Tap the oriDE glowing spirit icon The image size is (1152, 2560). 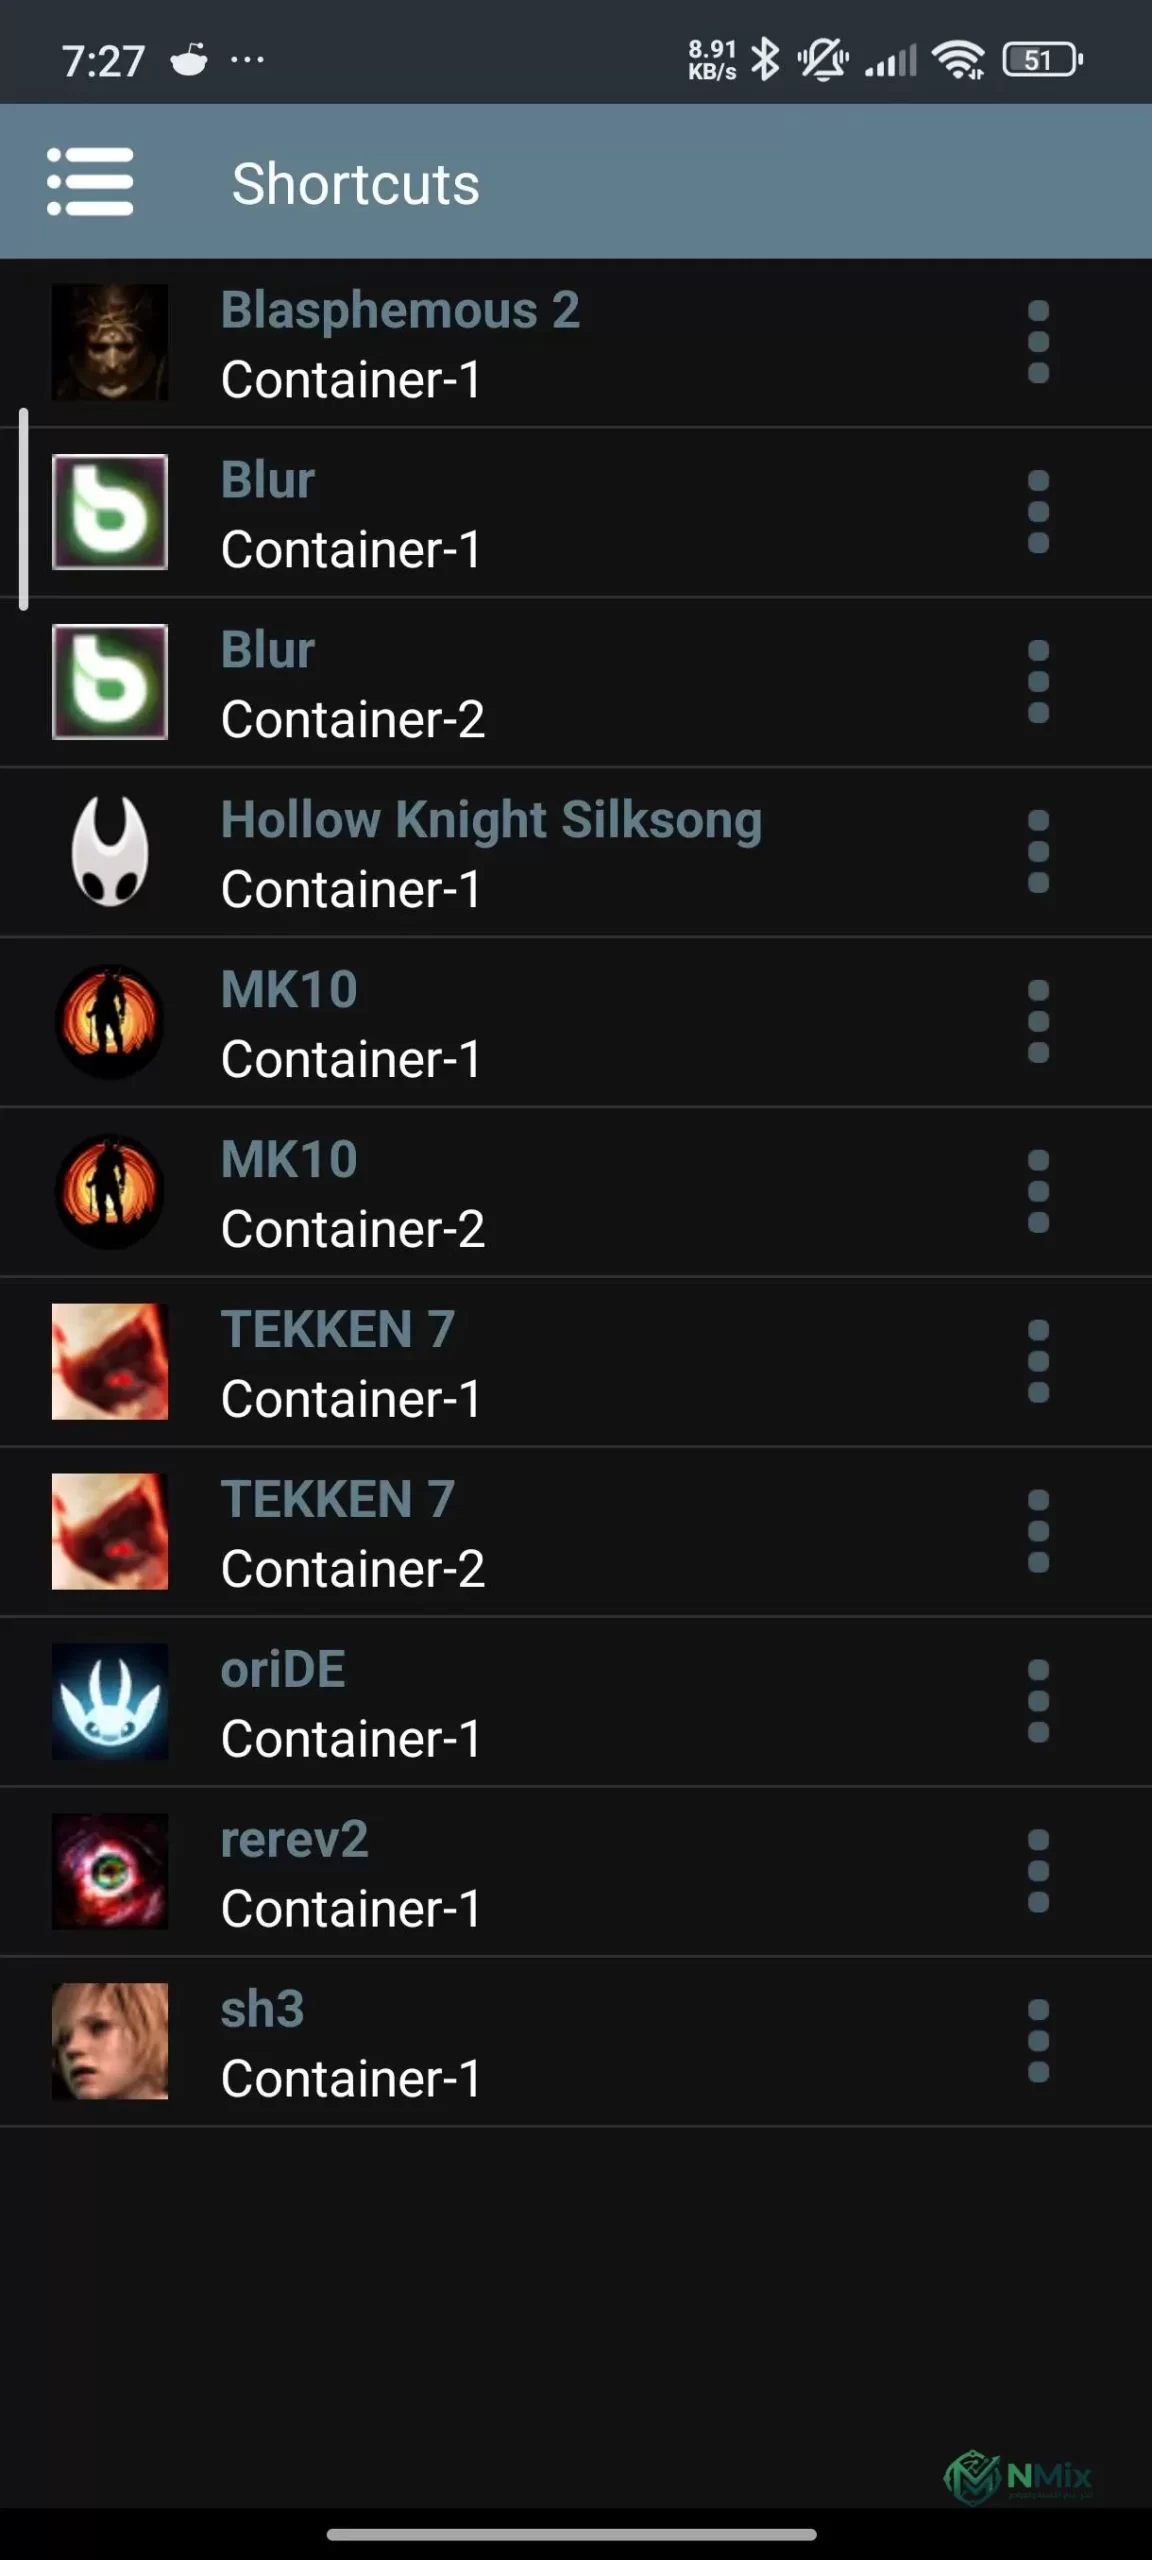(110, 1702)
